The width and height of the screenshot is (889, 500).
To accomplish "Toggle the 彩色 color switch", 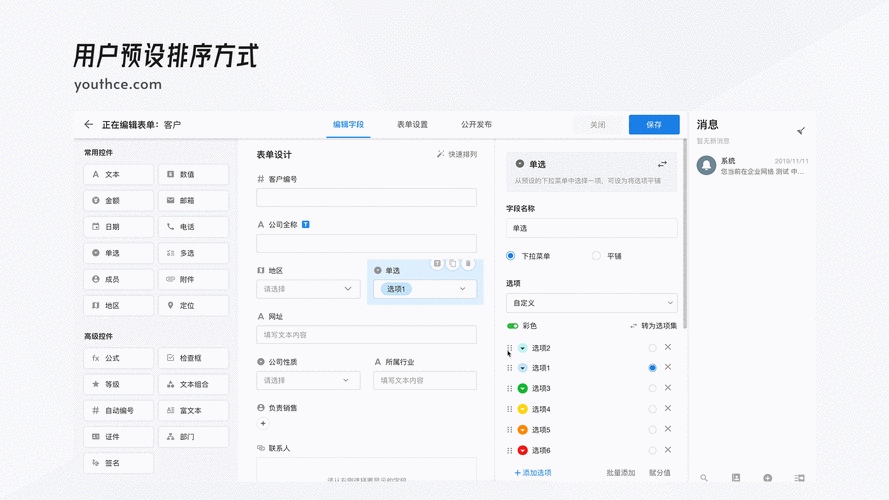I will [x=513, y=326].
